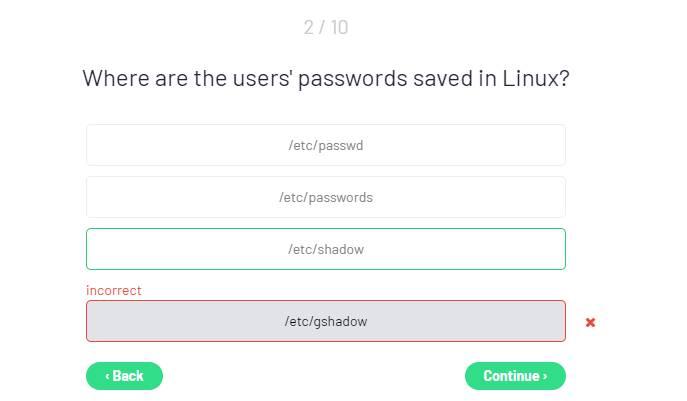
Task: Click the number 10 in the progress counter
Action: (x=338, y=27)
